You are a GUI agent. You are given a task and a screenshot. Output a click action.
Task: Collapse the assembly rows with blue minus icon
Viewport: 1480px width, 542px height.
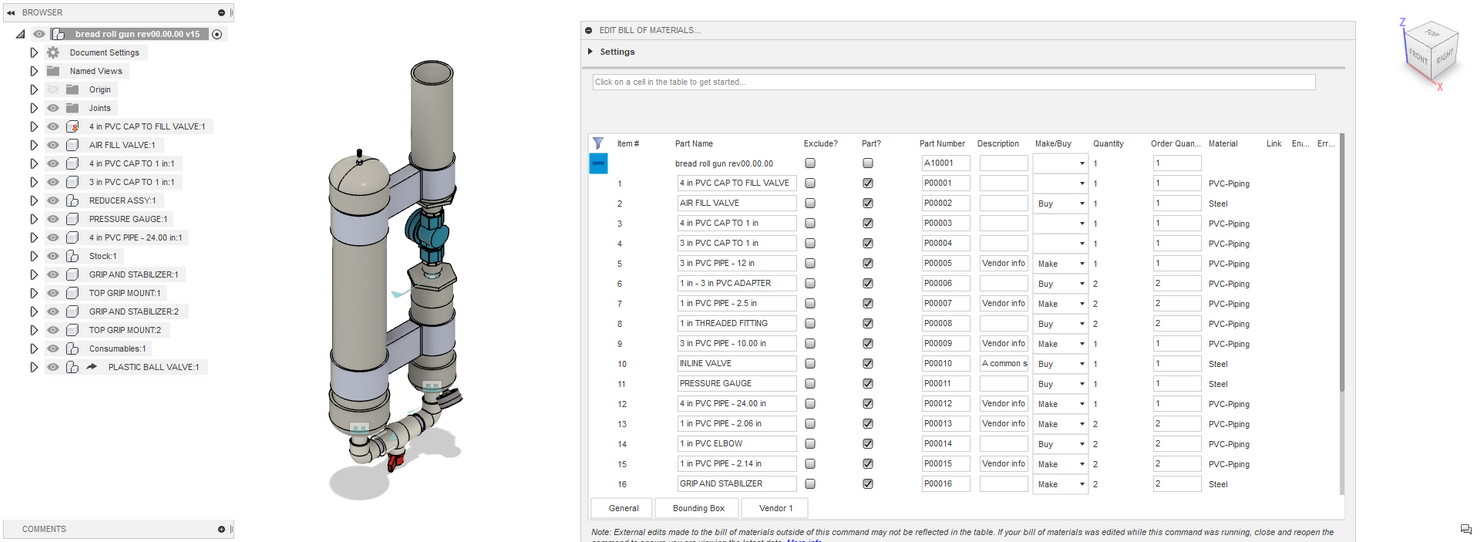pyautogui.click(x=597, y=163)
